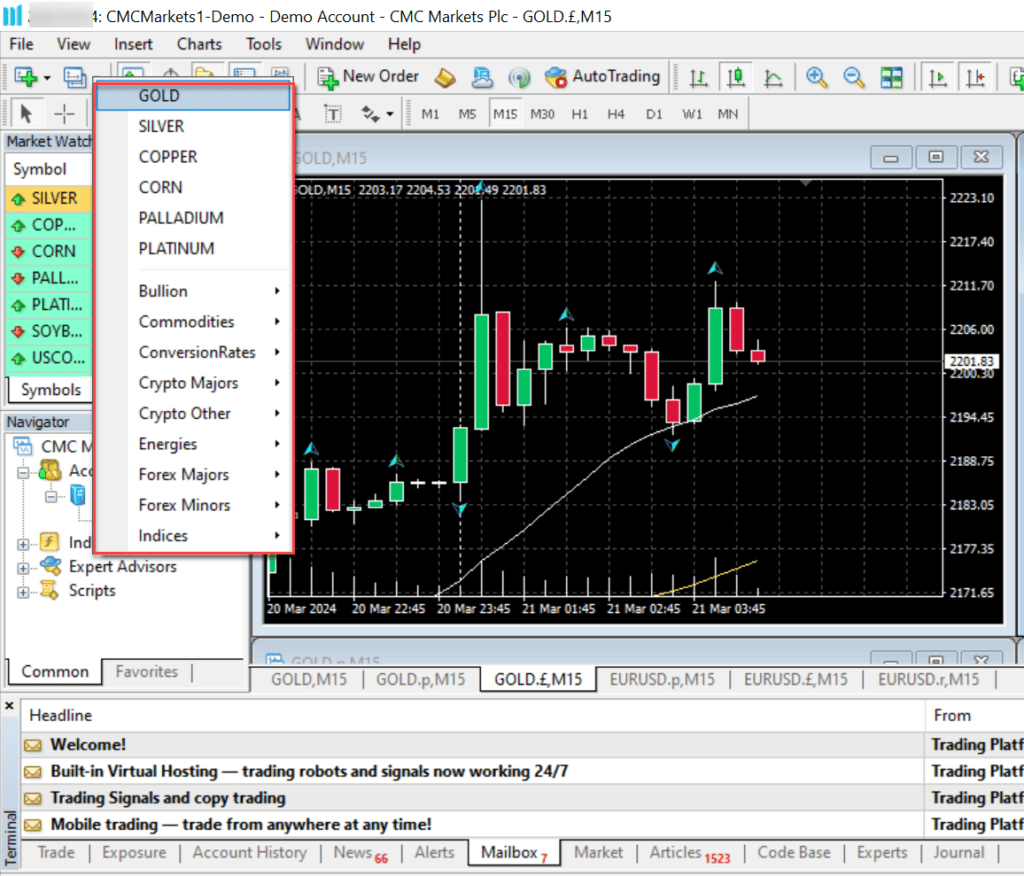The image size is (1024, 876).
Task: Select the Cursor arrow tool
Action: pos(27,114)
